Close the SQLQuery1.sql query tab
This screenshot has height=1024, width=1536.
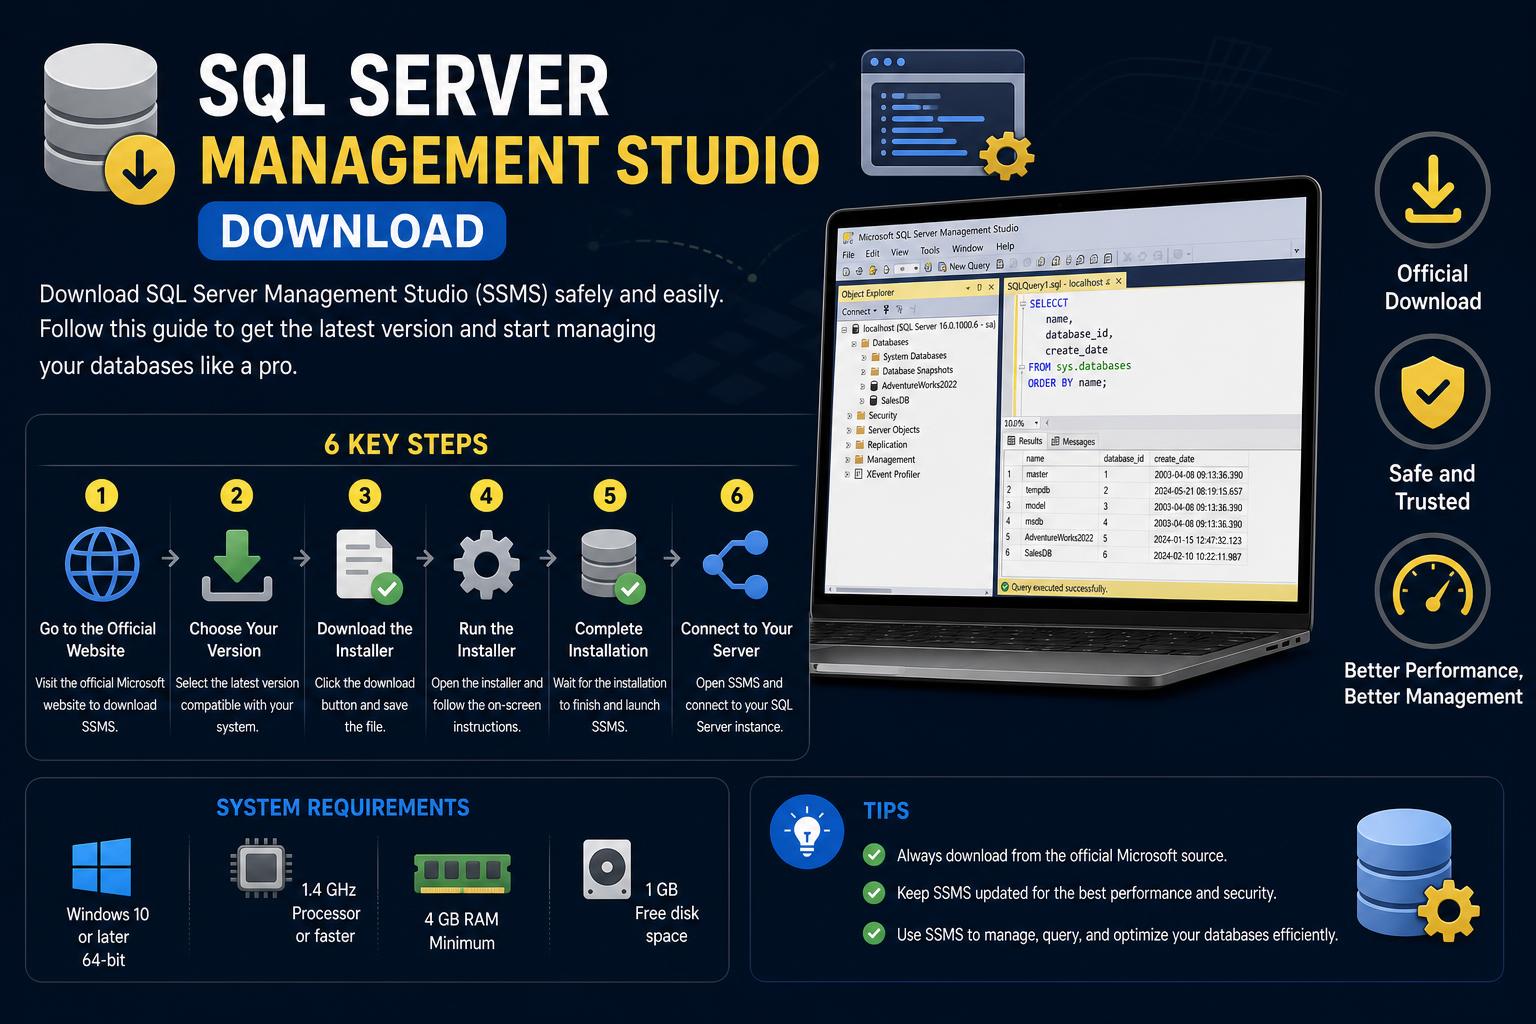point(1118,281)
